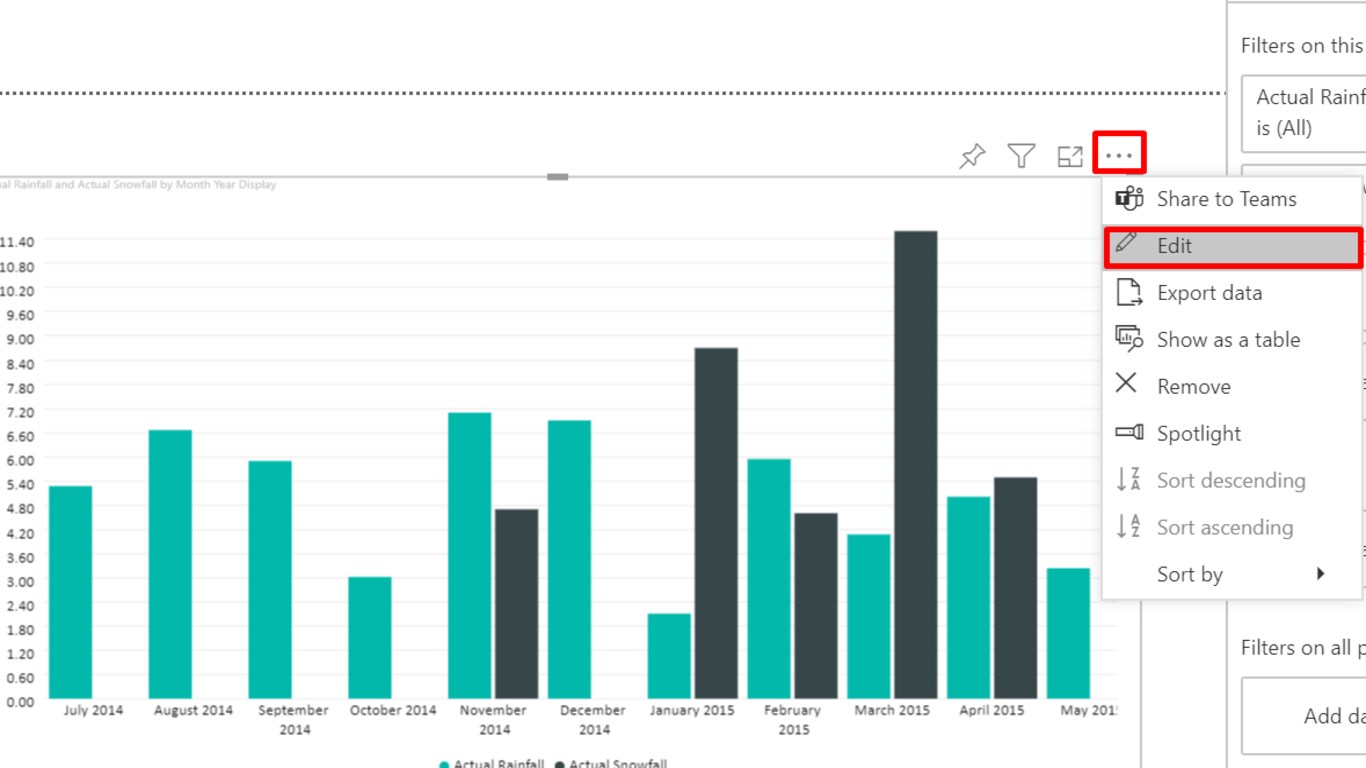This screenshot has width=1366, height=768.
Task: Click the Teams icon in menu
Action: click(x=1129, y=198)
